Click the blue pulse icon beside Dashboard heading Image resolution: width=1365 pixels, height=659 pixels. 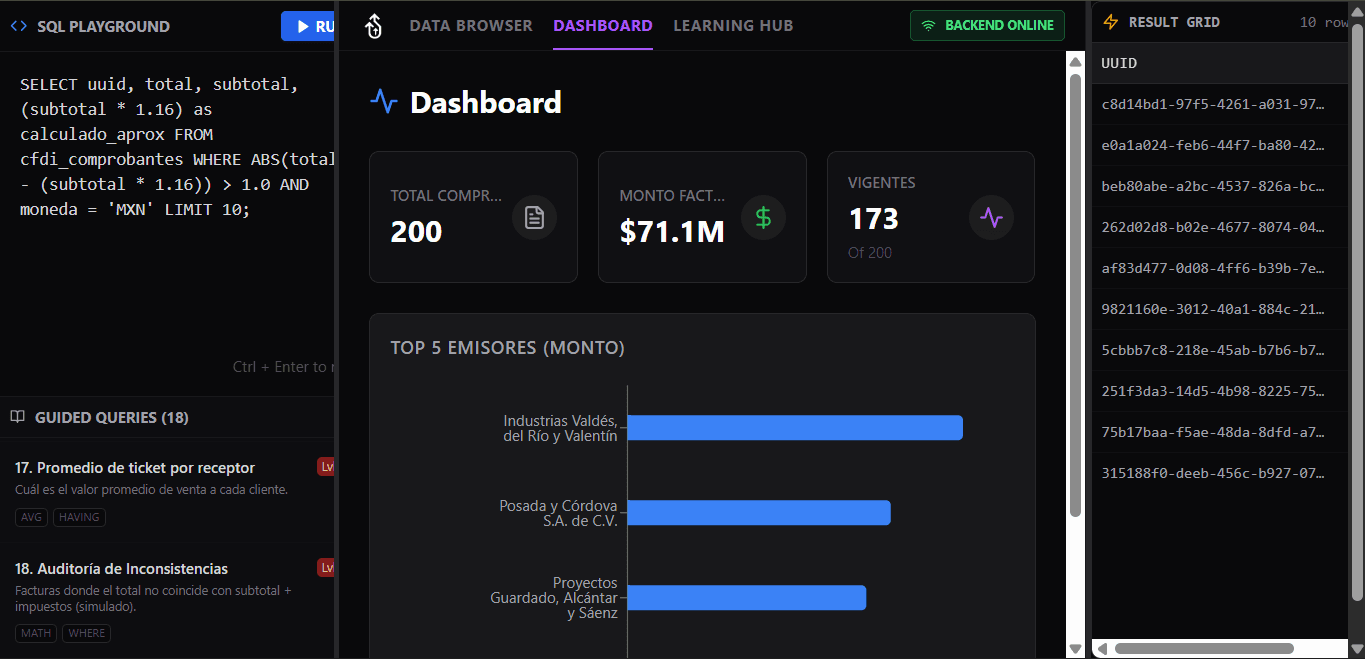click(x=384, y=102)
